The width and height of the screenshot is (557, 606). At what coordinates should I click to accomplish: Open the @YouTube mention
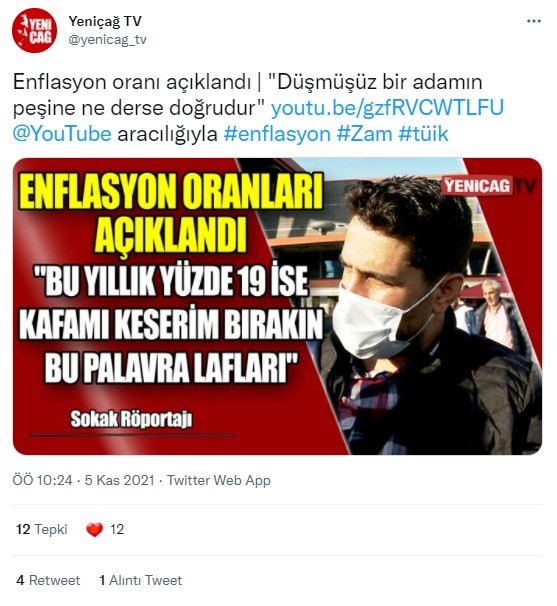click(x=62, y=134)
